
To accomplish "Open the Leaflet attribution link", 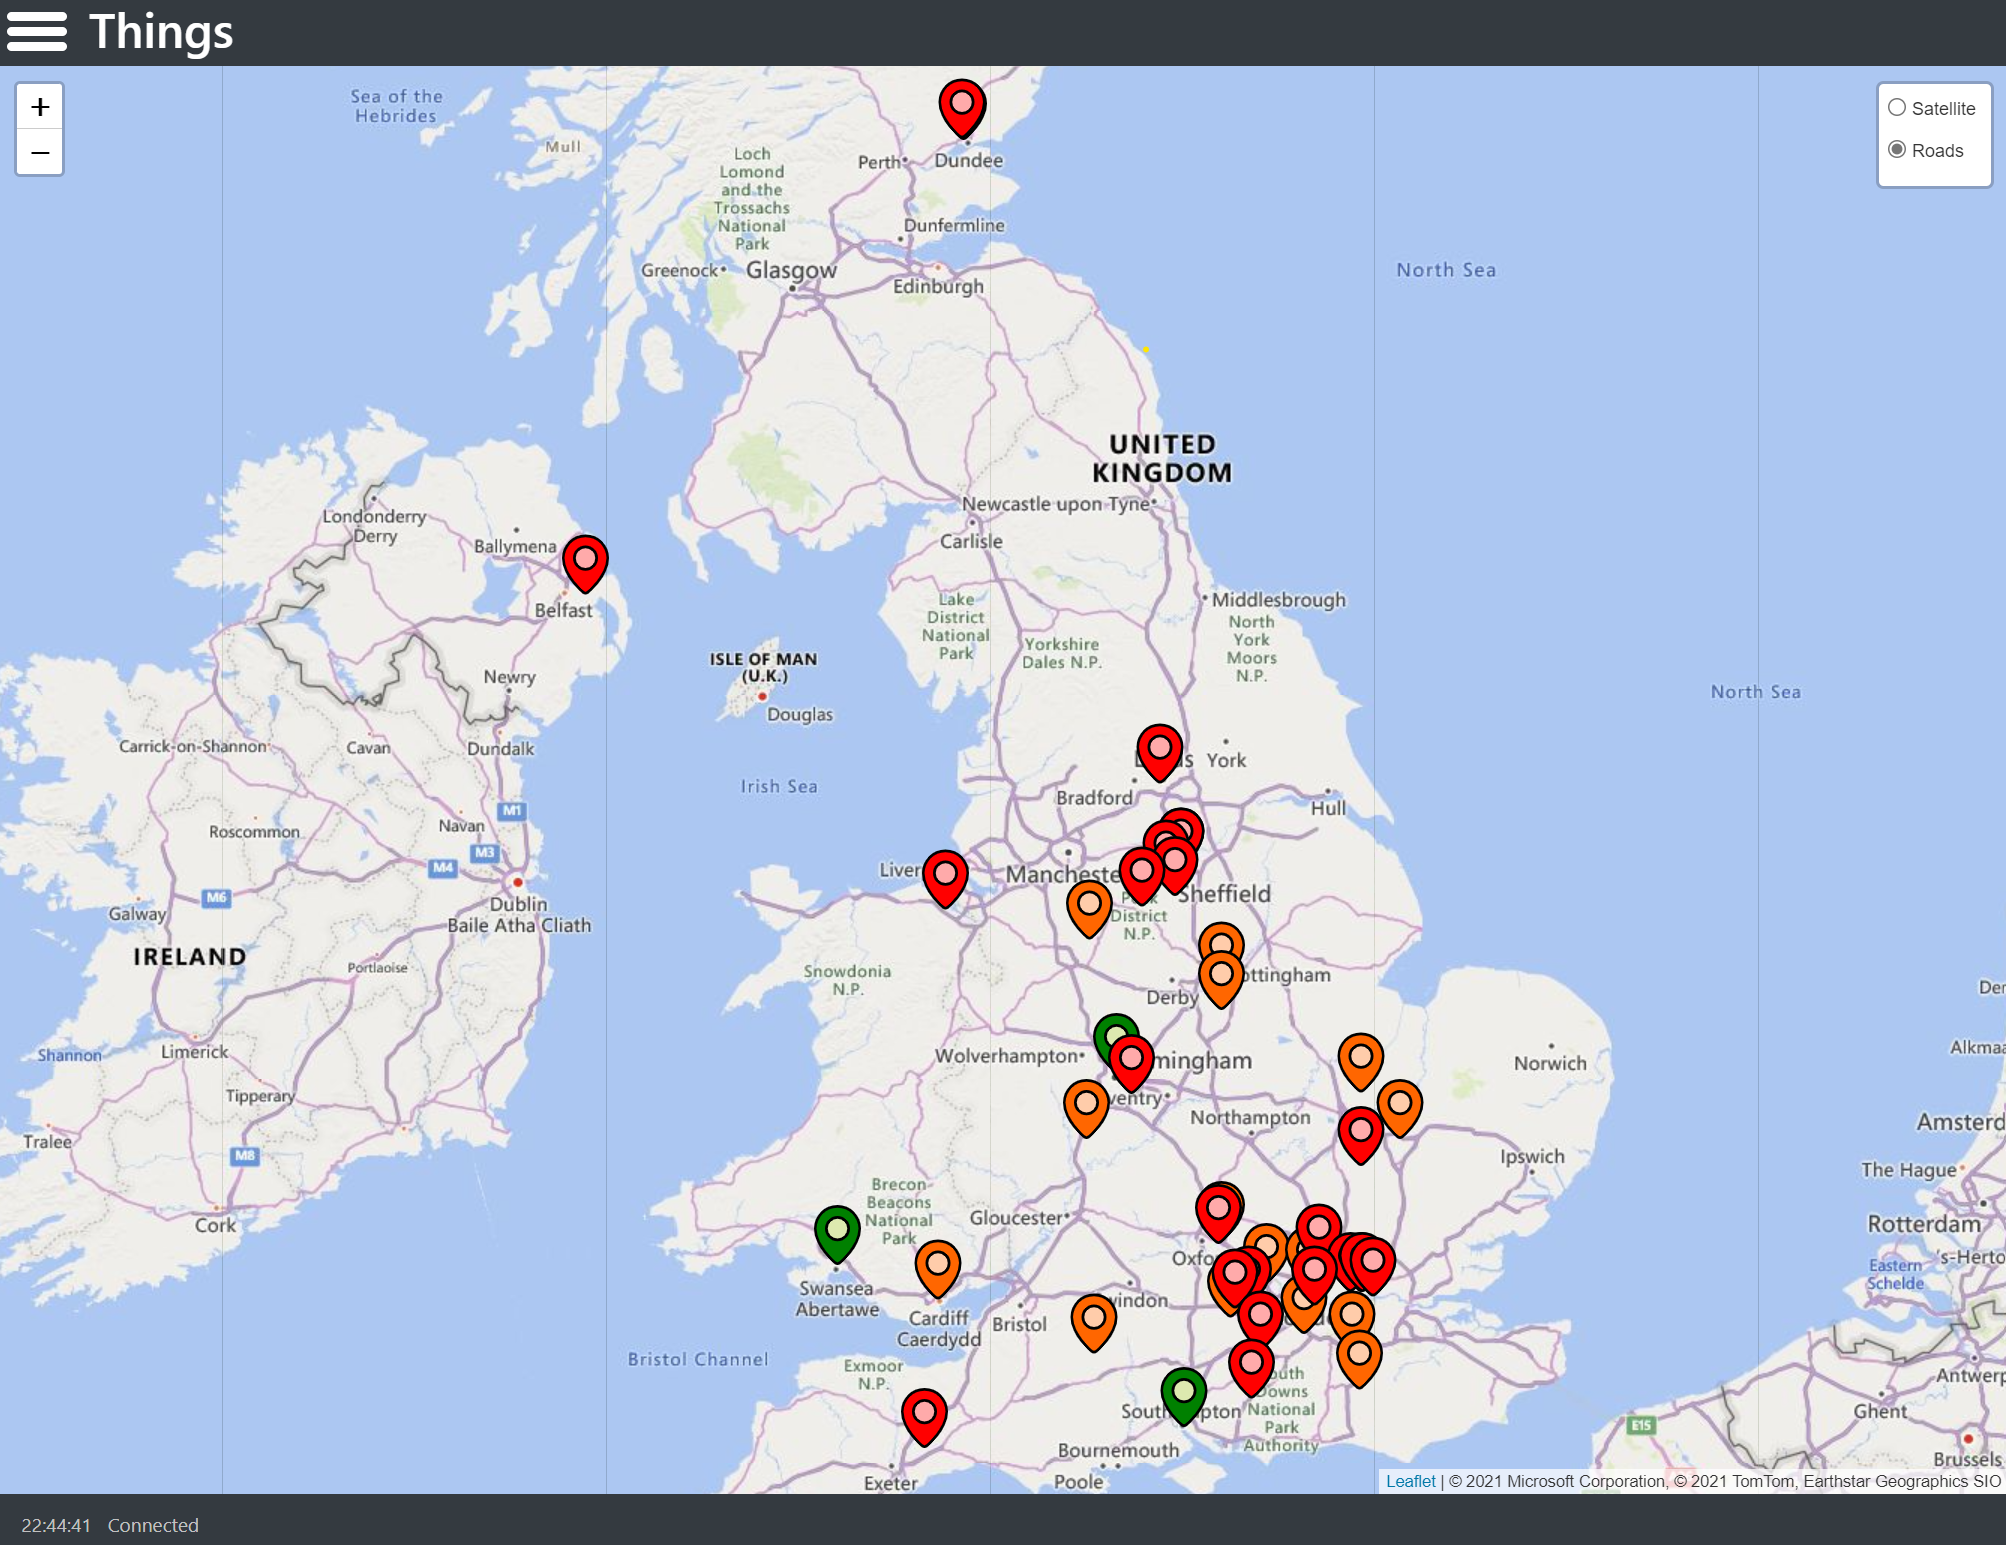I will click(1410, 1481).
